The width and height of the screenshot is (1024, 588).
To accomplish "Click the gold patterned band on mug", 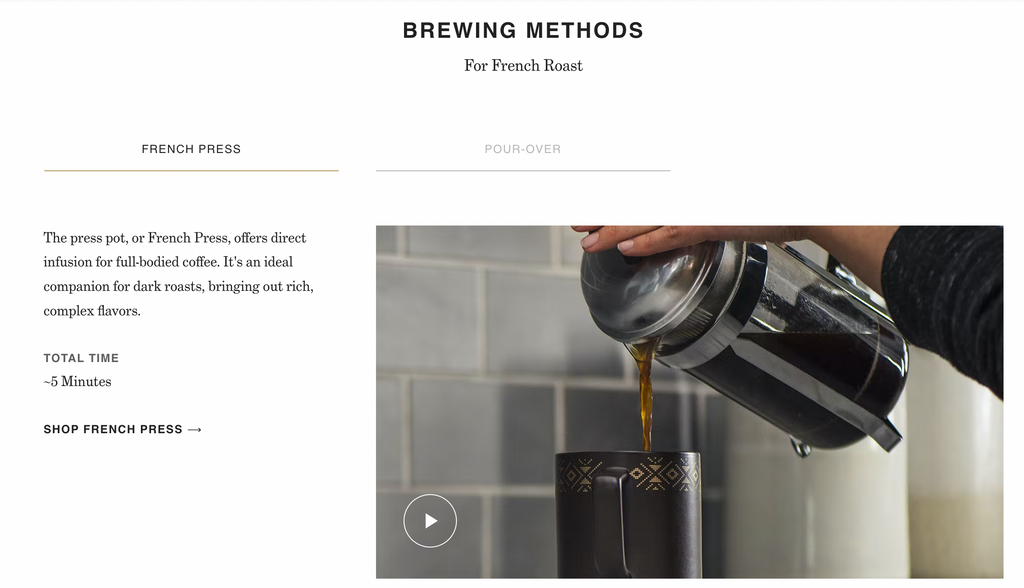I will [x=628, y=474].
